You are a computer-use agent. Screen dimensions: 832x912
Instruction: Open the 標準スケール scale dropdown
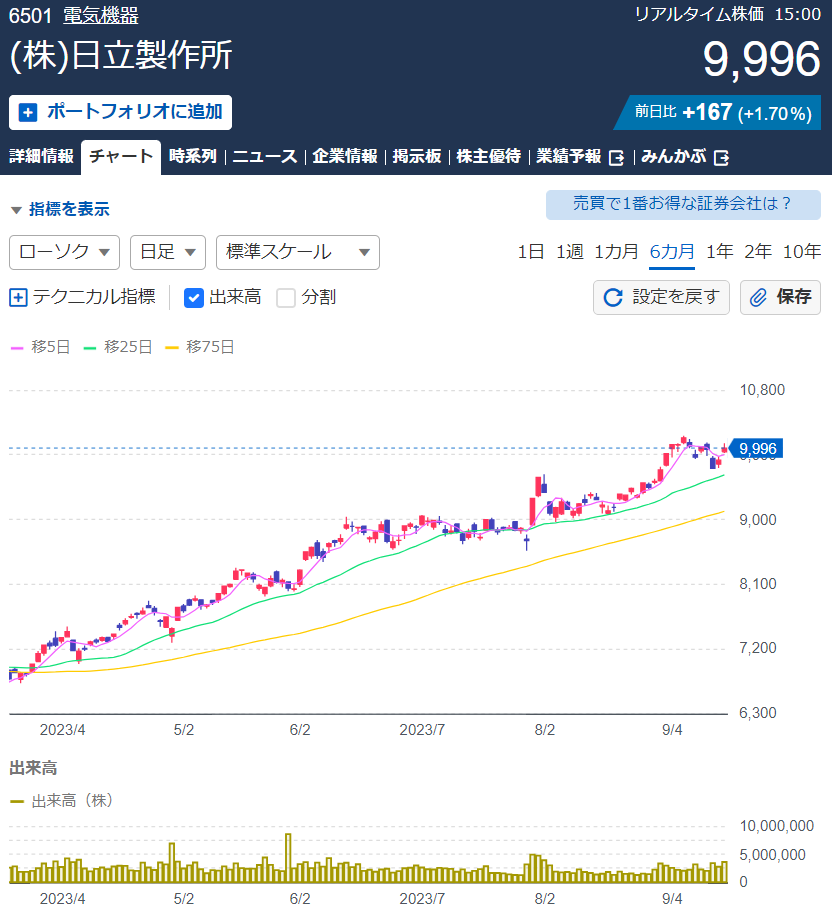(x=298, y=252)
